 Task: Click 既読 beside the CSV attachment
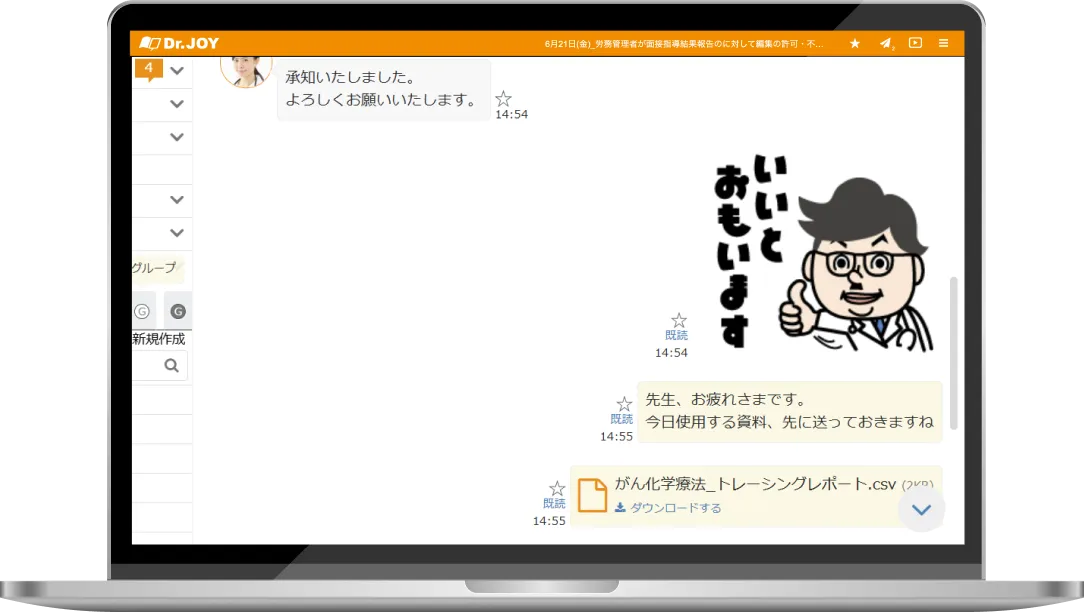coord(554,503)
